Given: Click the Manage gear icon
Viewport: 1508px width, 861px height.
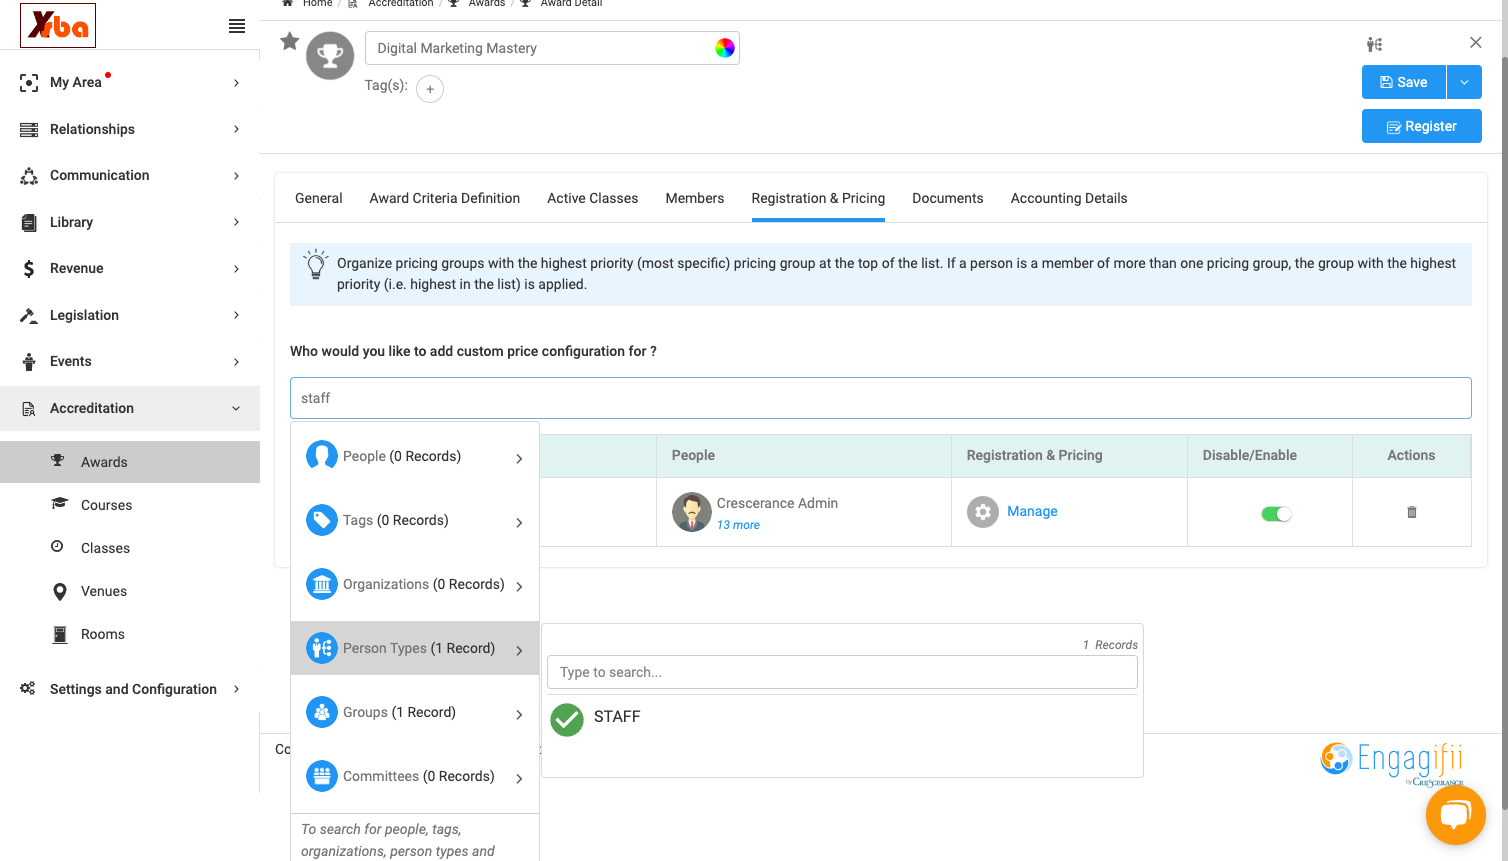Looking at the screenshot, I should (983, 512).
